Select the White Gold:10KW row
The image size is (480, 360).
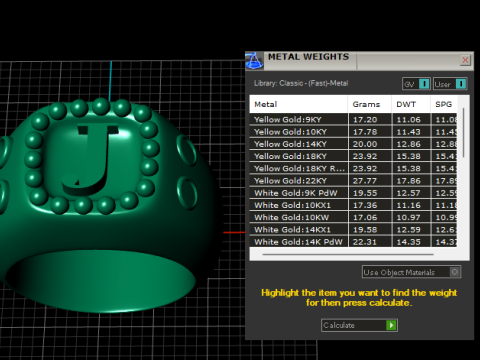coord(353,217)
